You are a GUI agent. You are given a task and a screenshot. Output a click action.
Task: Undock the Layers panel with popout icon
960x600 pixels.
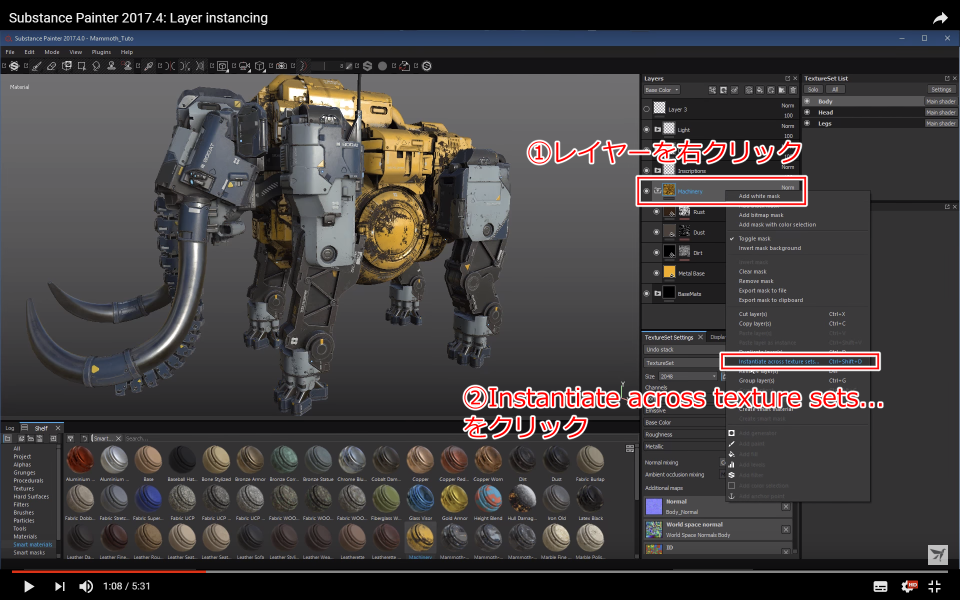click(x=787, y=78)
